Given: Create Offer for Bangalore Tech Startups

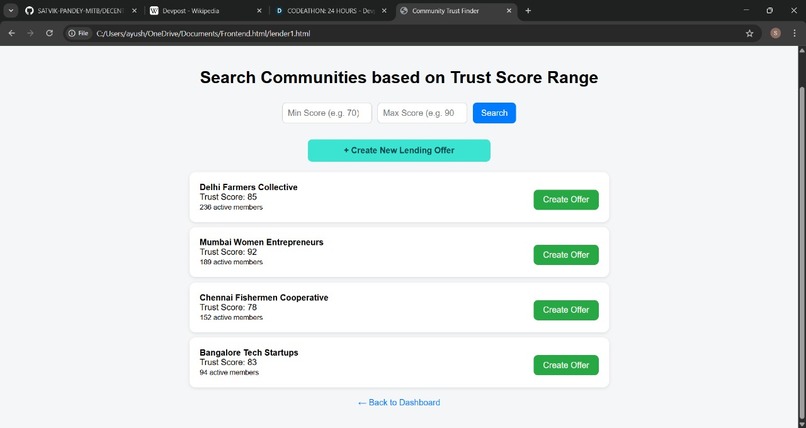Looking at the screenshot, I should (566, 365).
